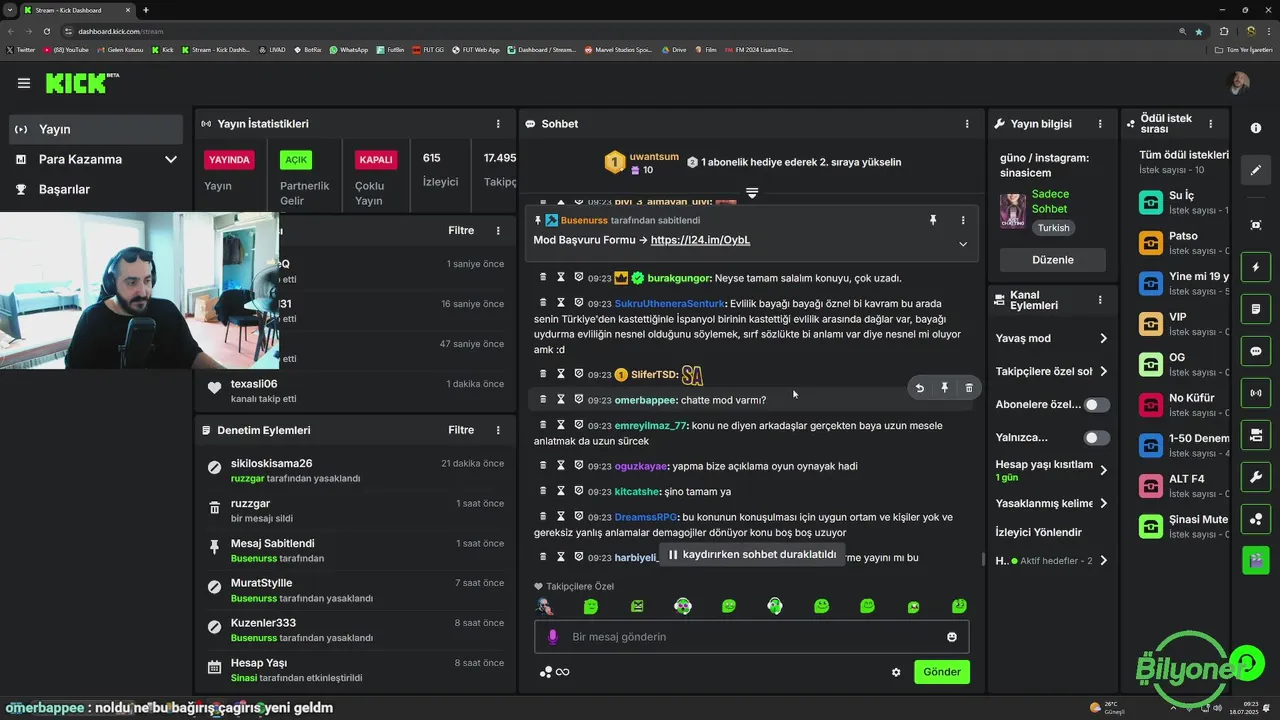Viewport: 1280px width, 720px height.
Task: Open chat settings gear next to Gönder
Action: [896, 672]
